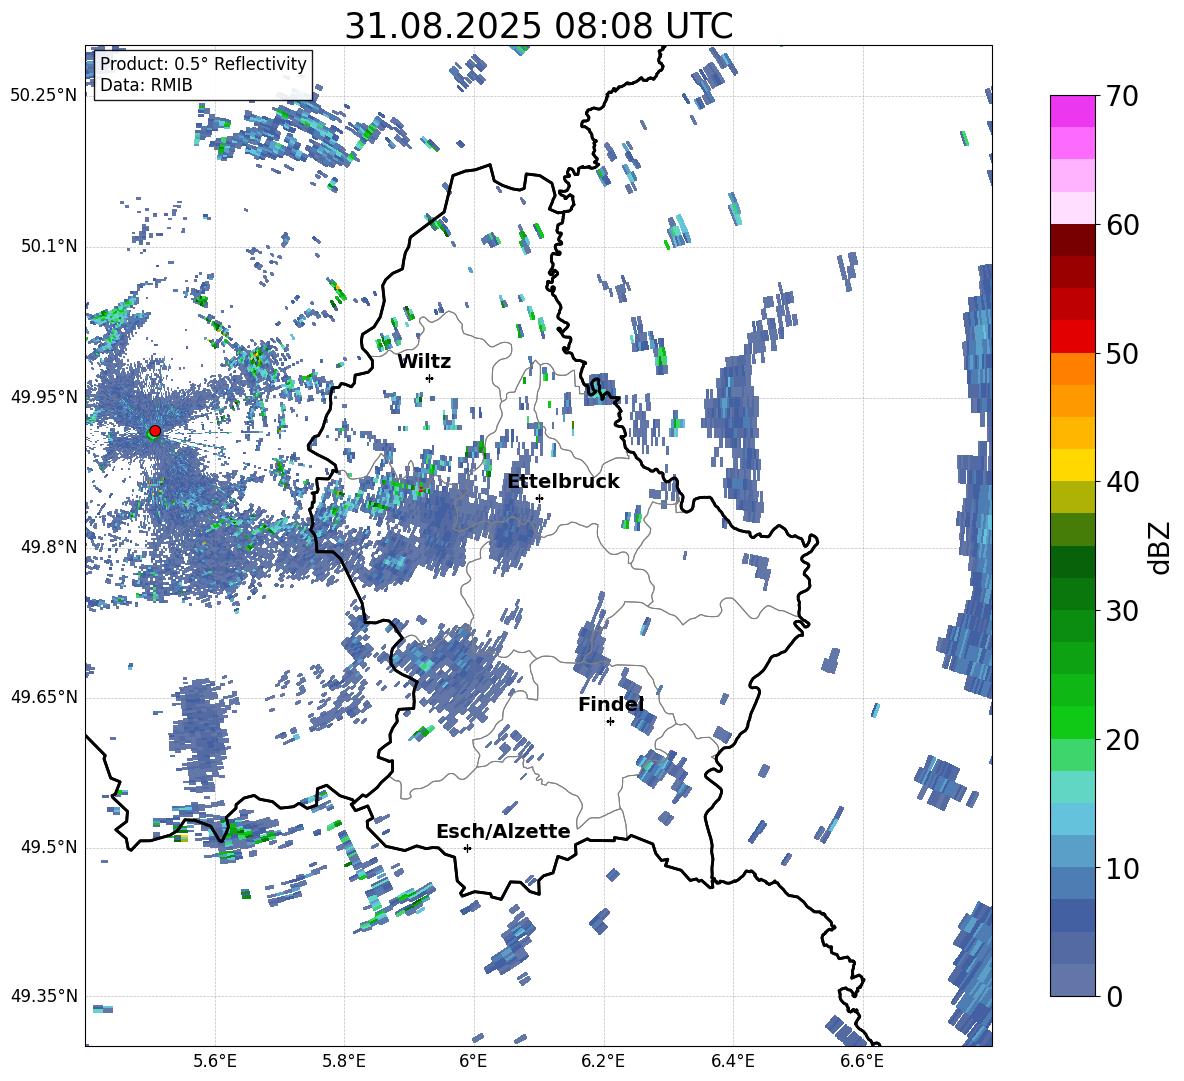Image resolution: width=1184 pixels, height=1081 pixels.
Task: Click the Ettelbruck city label
Action: pyautogui.click(x=563, y=482)
